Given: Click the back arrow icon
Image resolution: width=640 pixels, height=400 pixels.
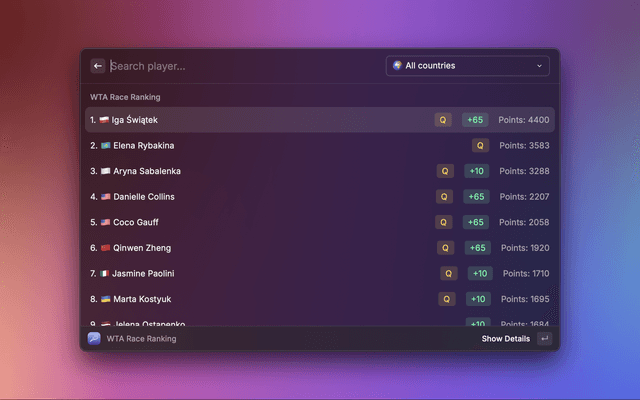Looking at the screenshot, I should click(x=98, y=66).
